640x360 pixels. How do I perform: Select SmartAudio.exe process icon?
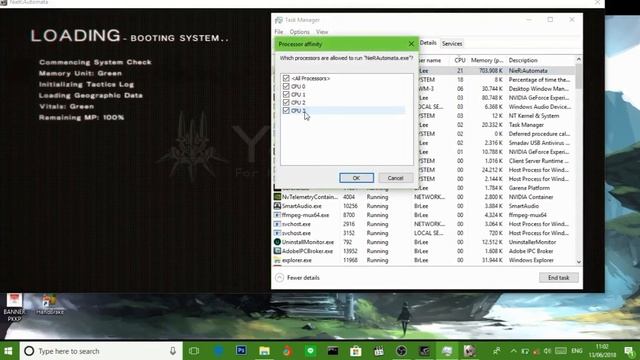pos(277,206)
